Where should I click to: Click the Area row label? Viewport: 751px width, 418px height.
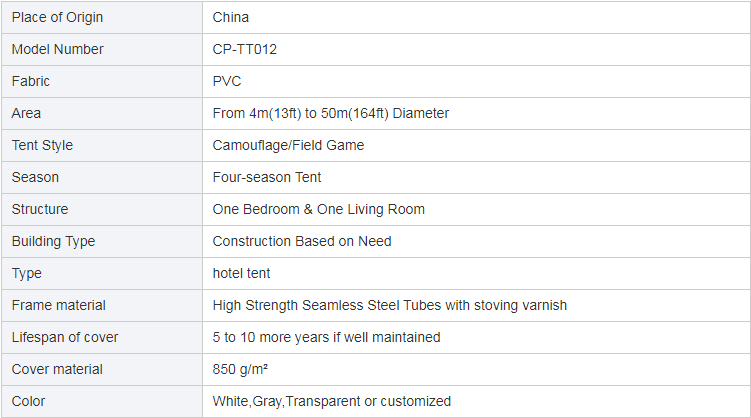coord(26,113)
